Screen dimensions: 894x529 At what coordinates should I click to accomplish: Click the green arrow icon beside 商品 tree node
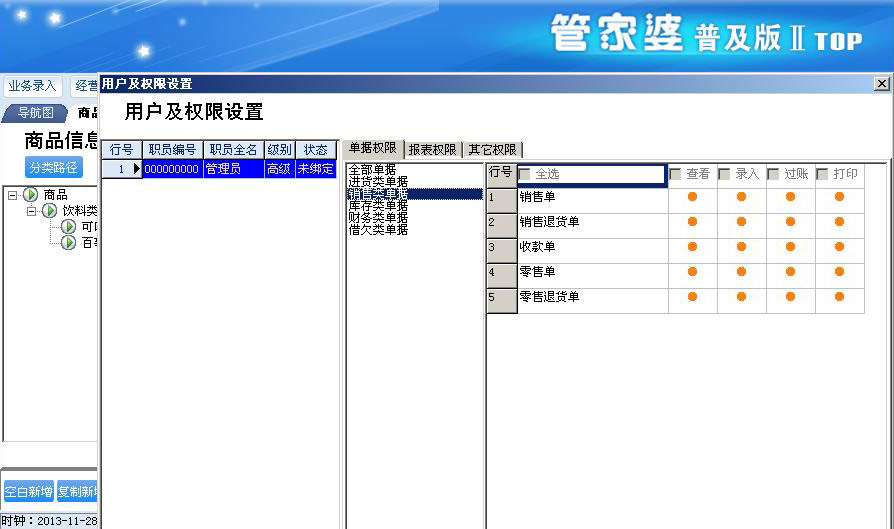31,195
